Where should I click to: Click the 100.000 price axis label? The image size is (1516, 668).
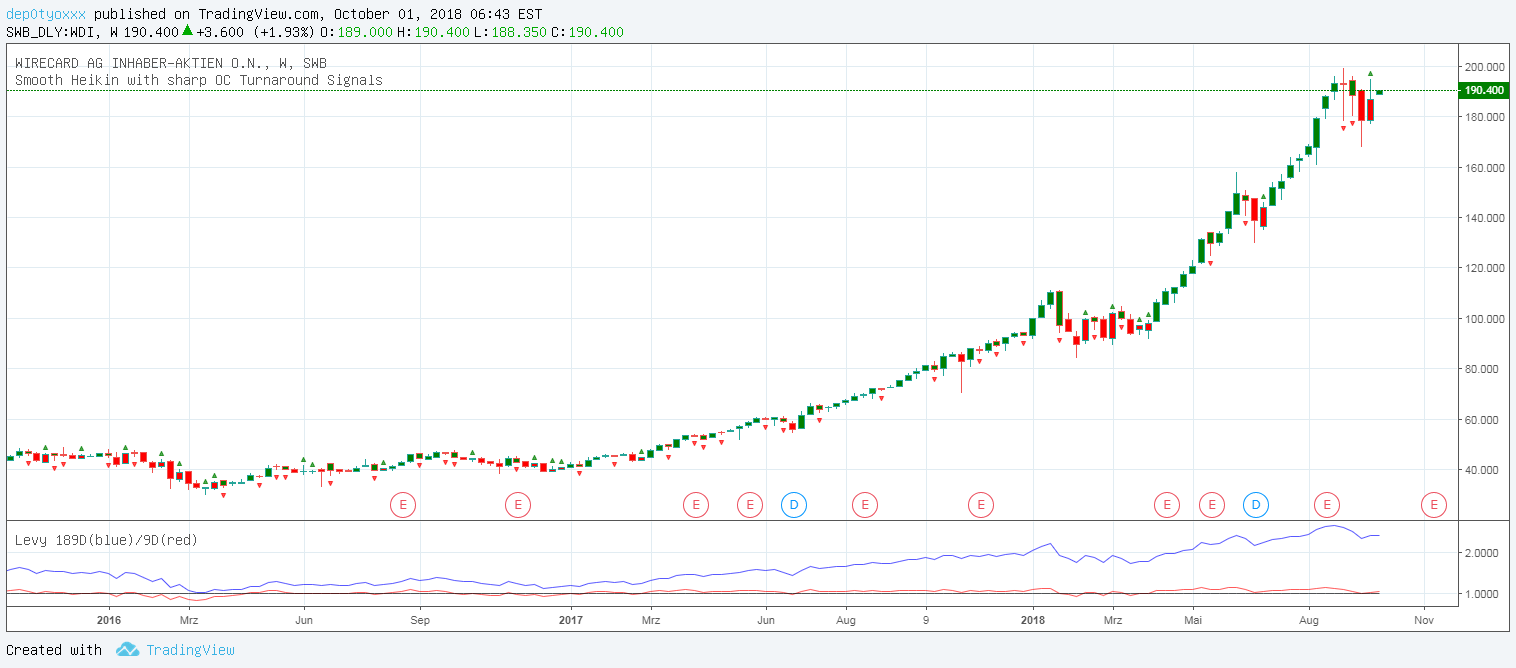click(1485, 319)
